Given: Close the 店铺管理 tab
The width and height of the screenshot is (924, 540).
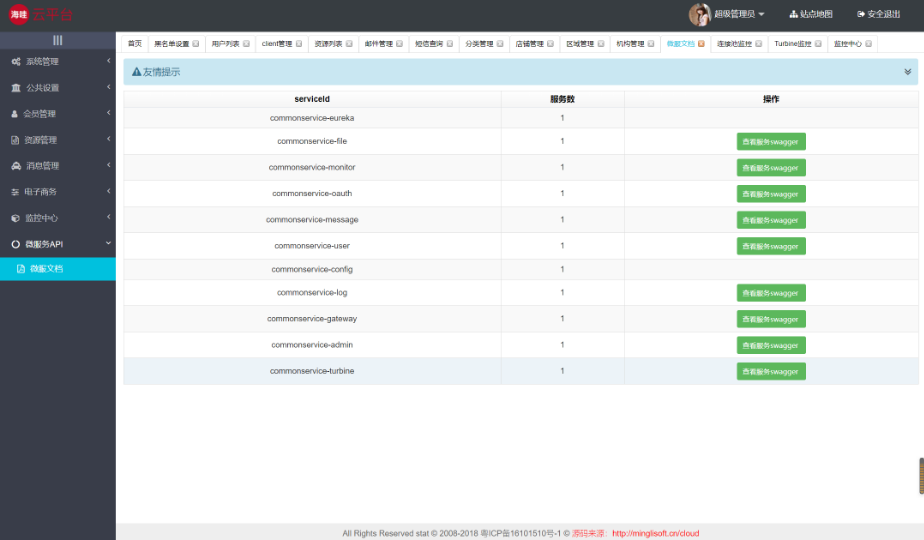Looking at the screenshot, I should pyautogui.click(x=550, y=44).
